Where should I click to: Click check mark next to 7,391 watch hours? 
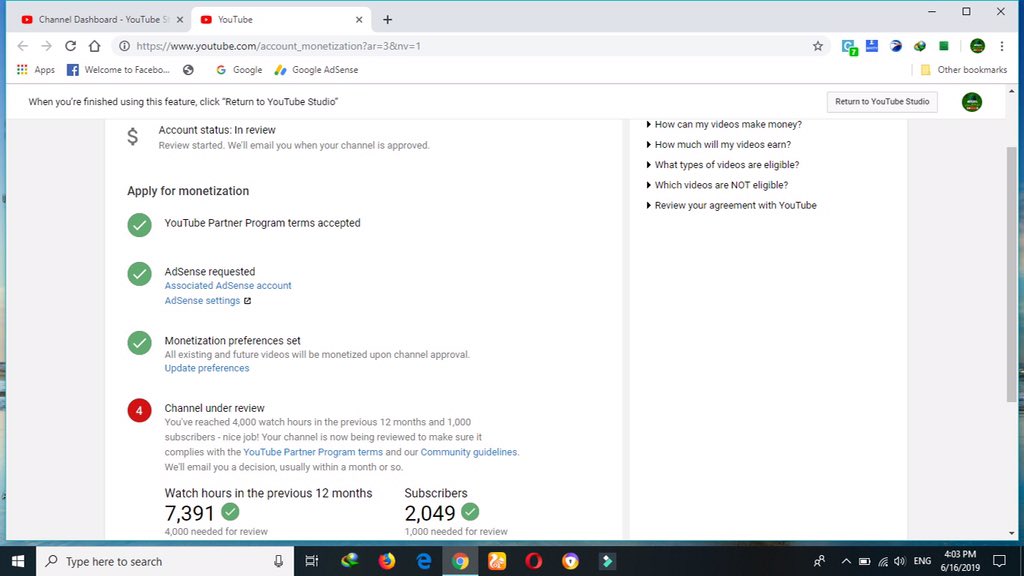[x=230, y=512]
